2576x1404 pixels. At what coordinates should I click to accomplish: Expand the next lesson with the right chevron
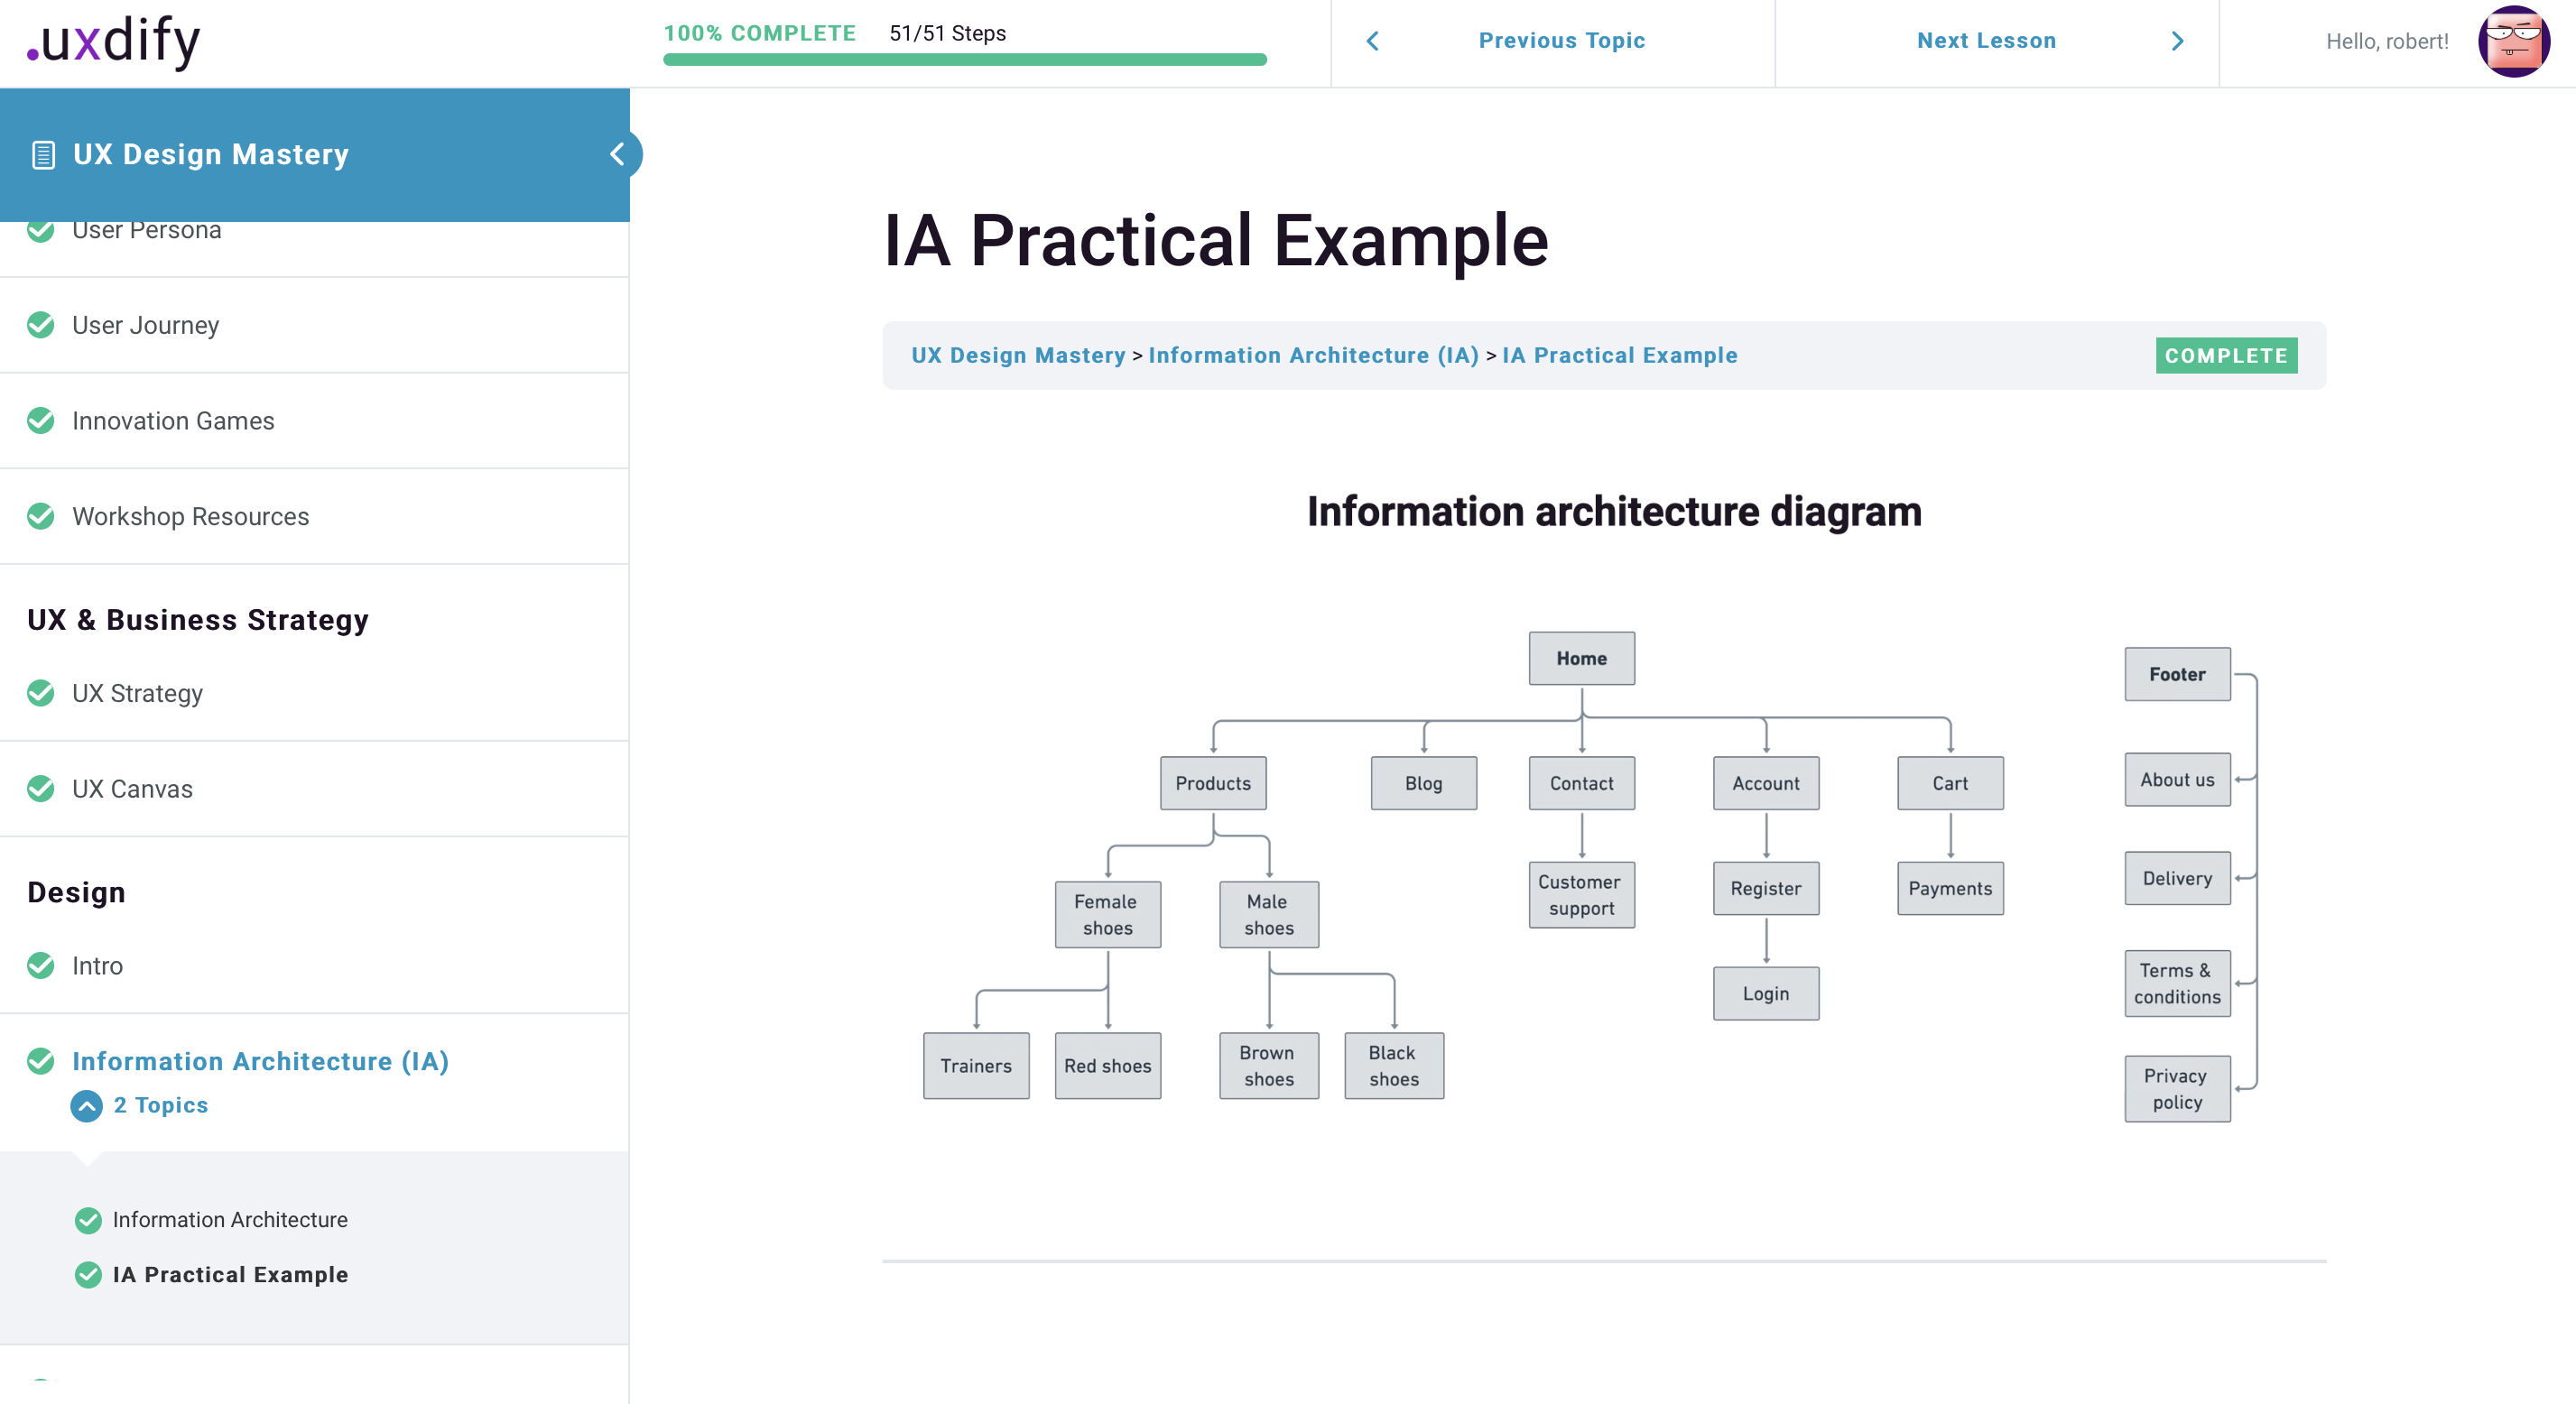click(x=2178, y=41)
